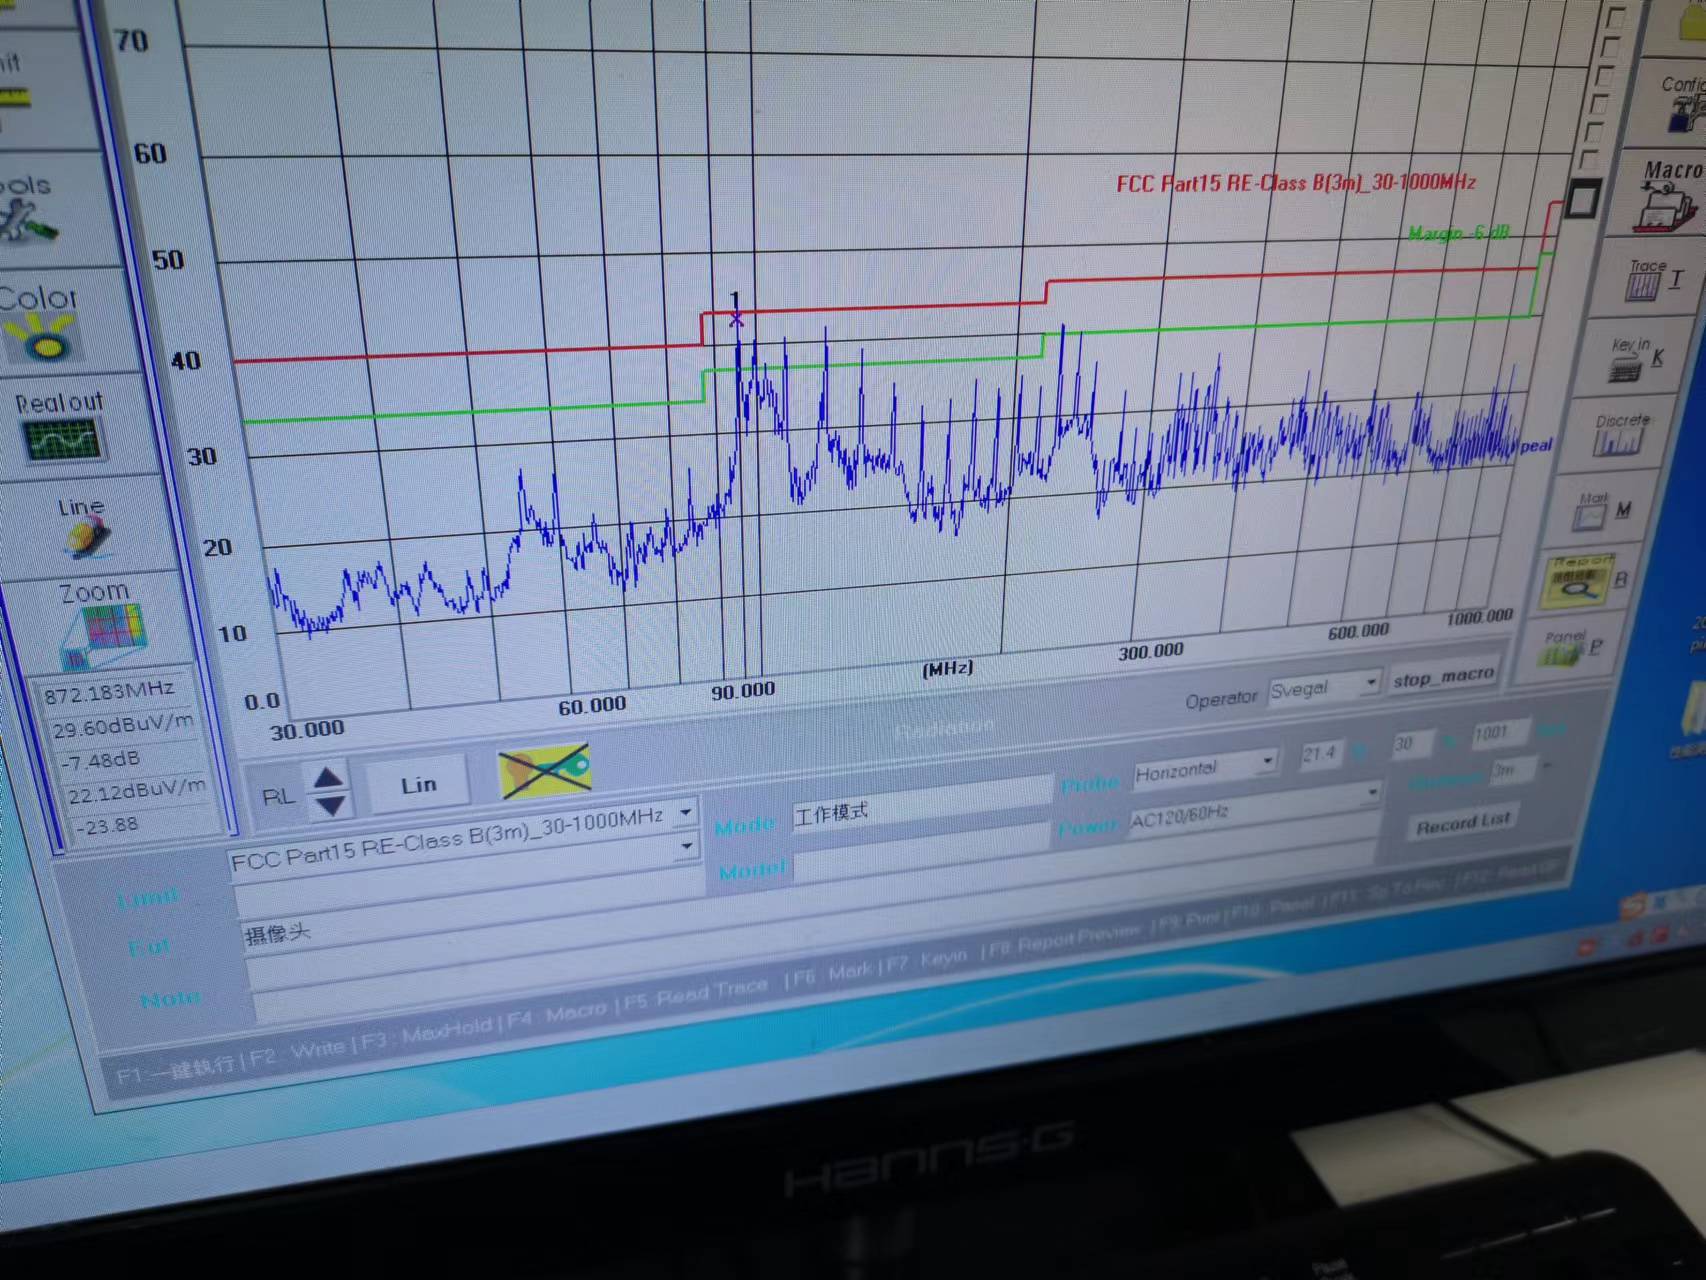Viewport: 1706px width, 1280px height.
Task: Open the Macro icon
Action: click(x=1666, y=208)
